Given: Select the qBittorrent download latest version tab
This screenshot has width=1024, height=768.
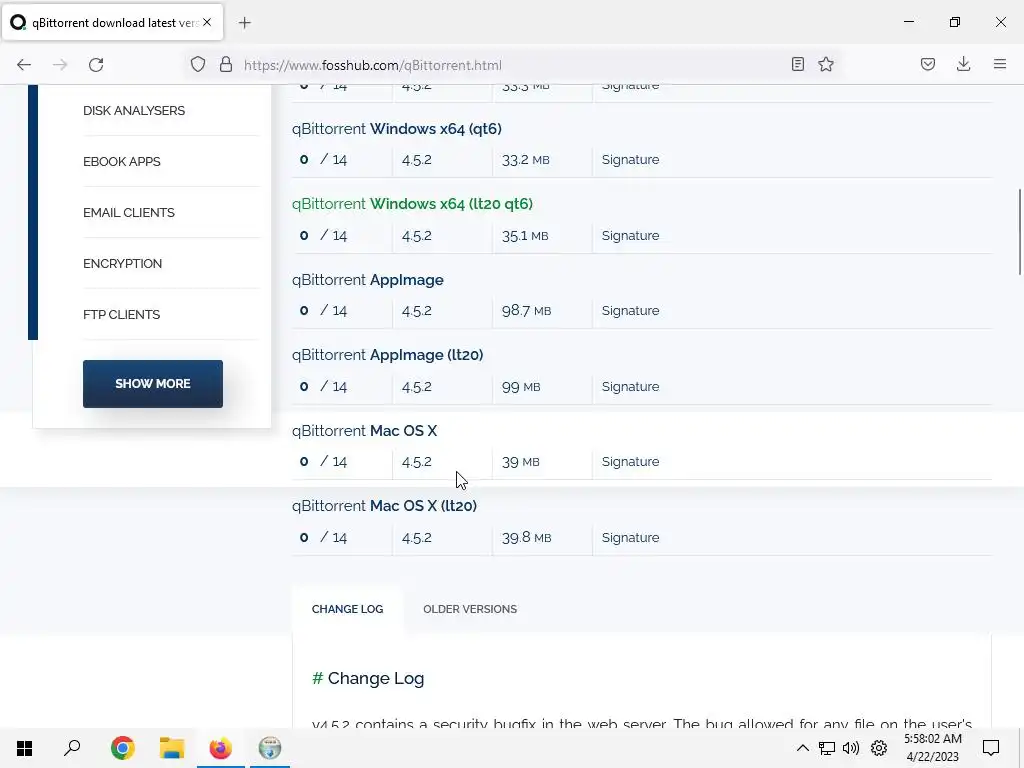Looking at the screenshot, I should 112,22.
